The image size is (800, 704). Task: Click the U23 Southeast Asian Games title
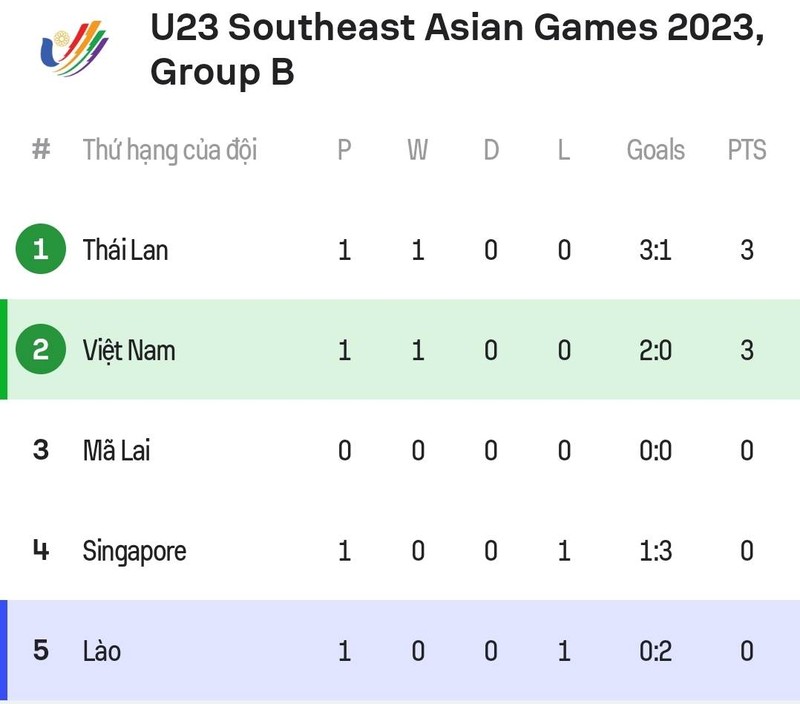(x=458, y=49)
